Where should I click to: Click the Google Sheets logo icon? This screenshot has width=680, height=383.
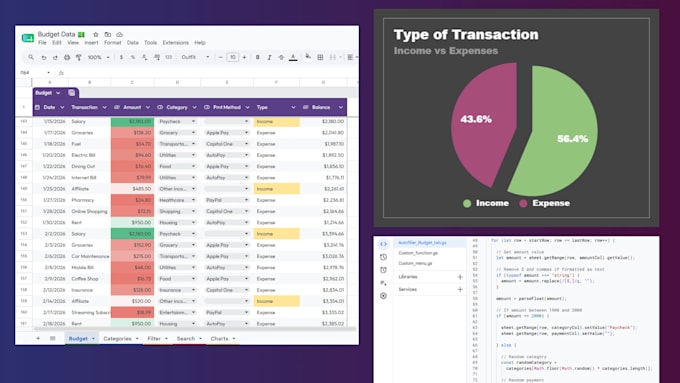click(x=28, y=38)
